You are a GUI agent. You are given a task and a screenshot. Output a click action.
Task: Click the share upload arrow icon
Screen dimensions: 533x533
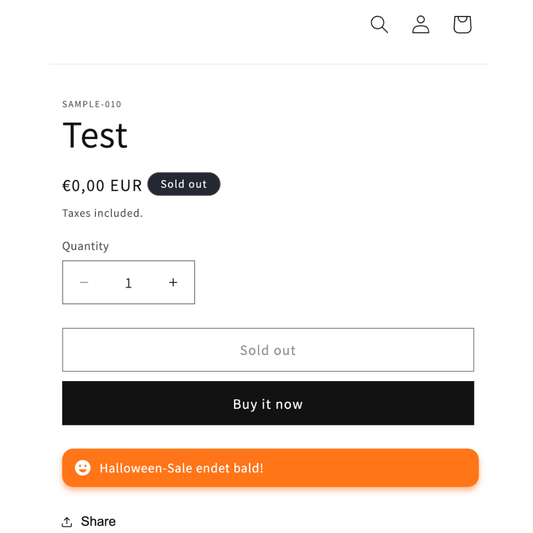(67, 521)
